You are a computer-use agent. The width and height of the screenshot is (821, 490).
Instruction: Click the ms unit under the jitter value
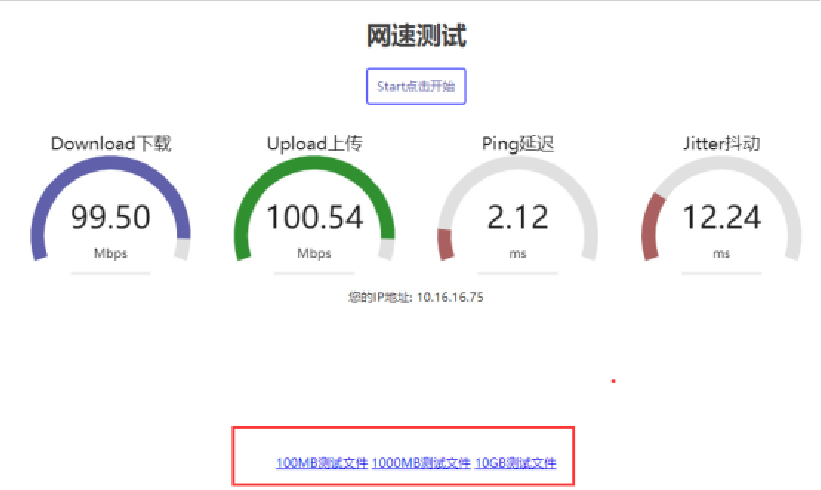(x=721, y=253)
